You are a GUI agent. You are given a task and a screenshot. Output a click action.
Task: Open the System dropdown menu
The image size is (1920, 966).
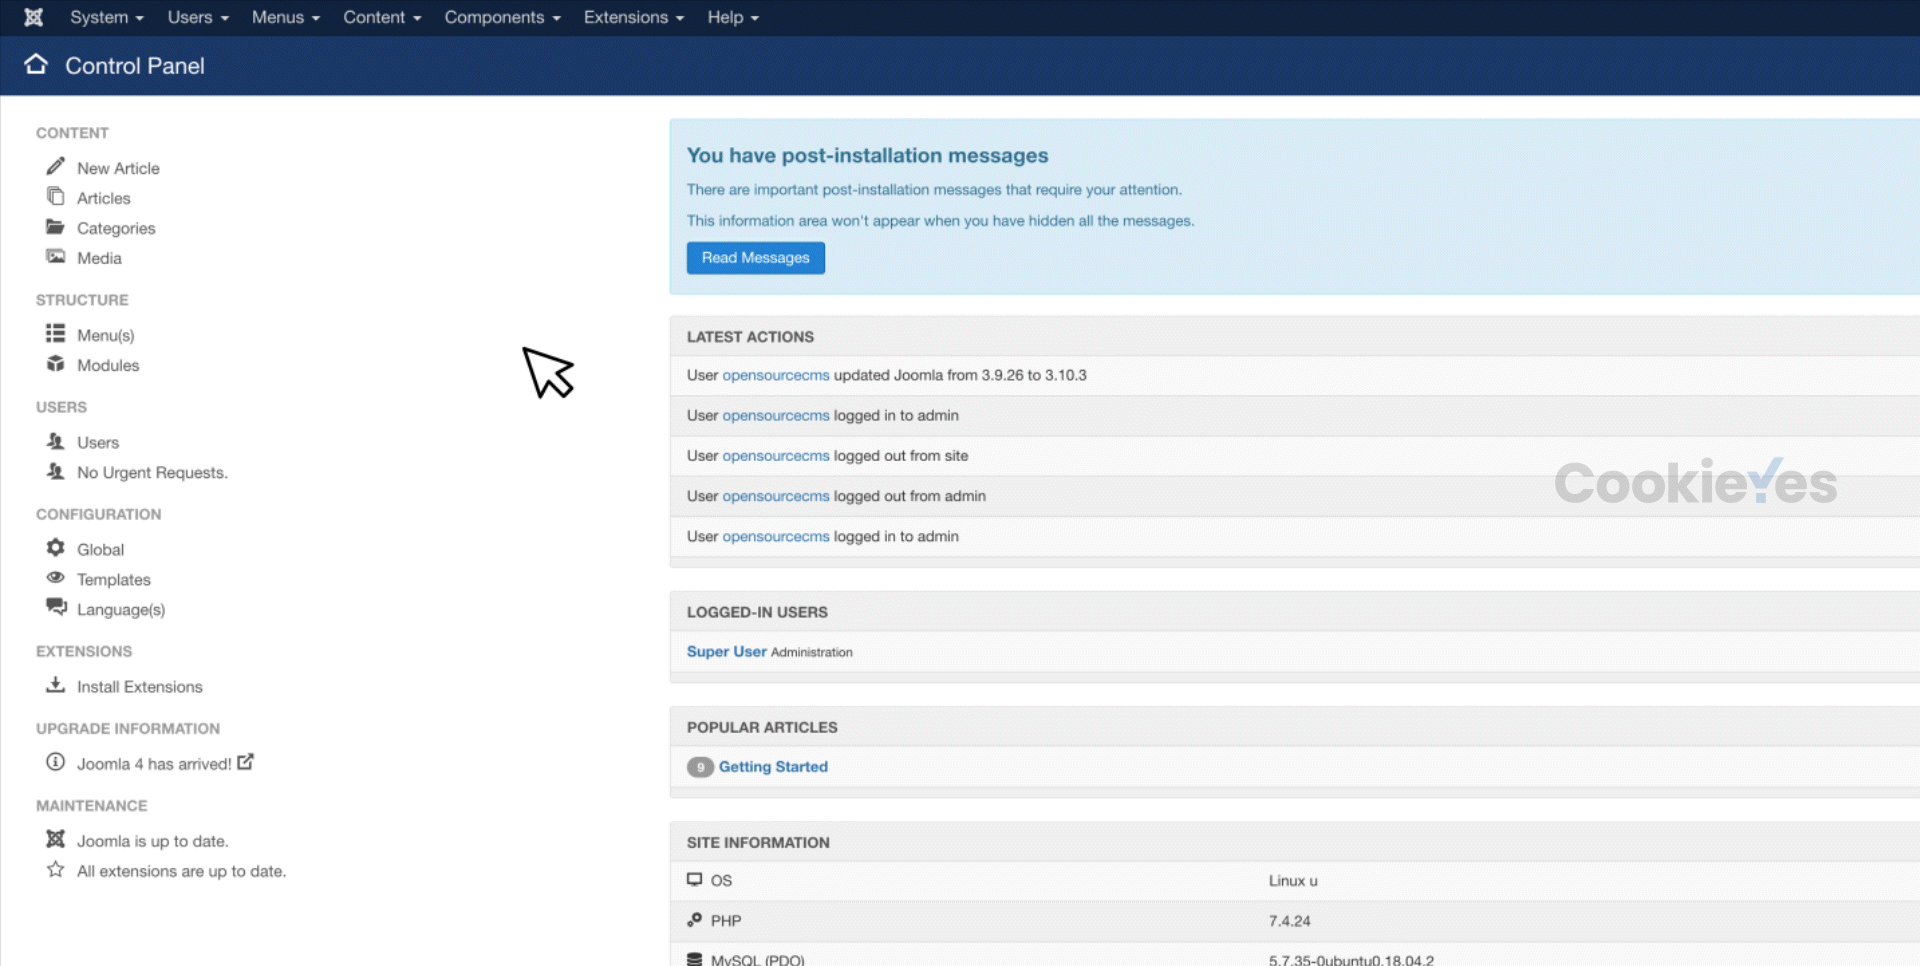point(106,17)
